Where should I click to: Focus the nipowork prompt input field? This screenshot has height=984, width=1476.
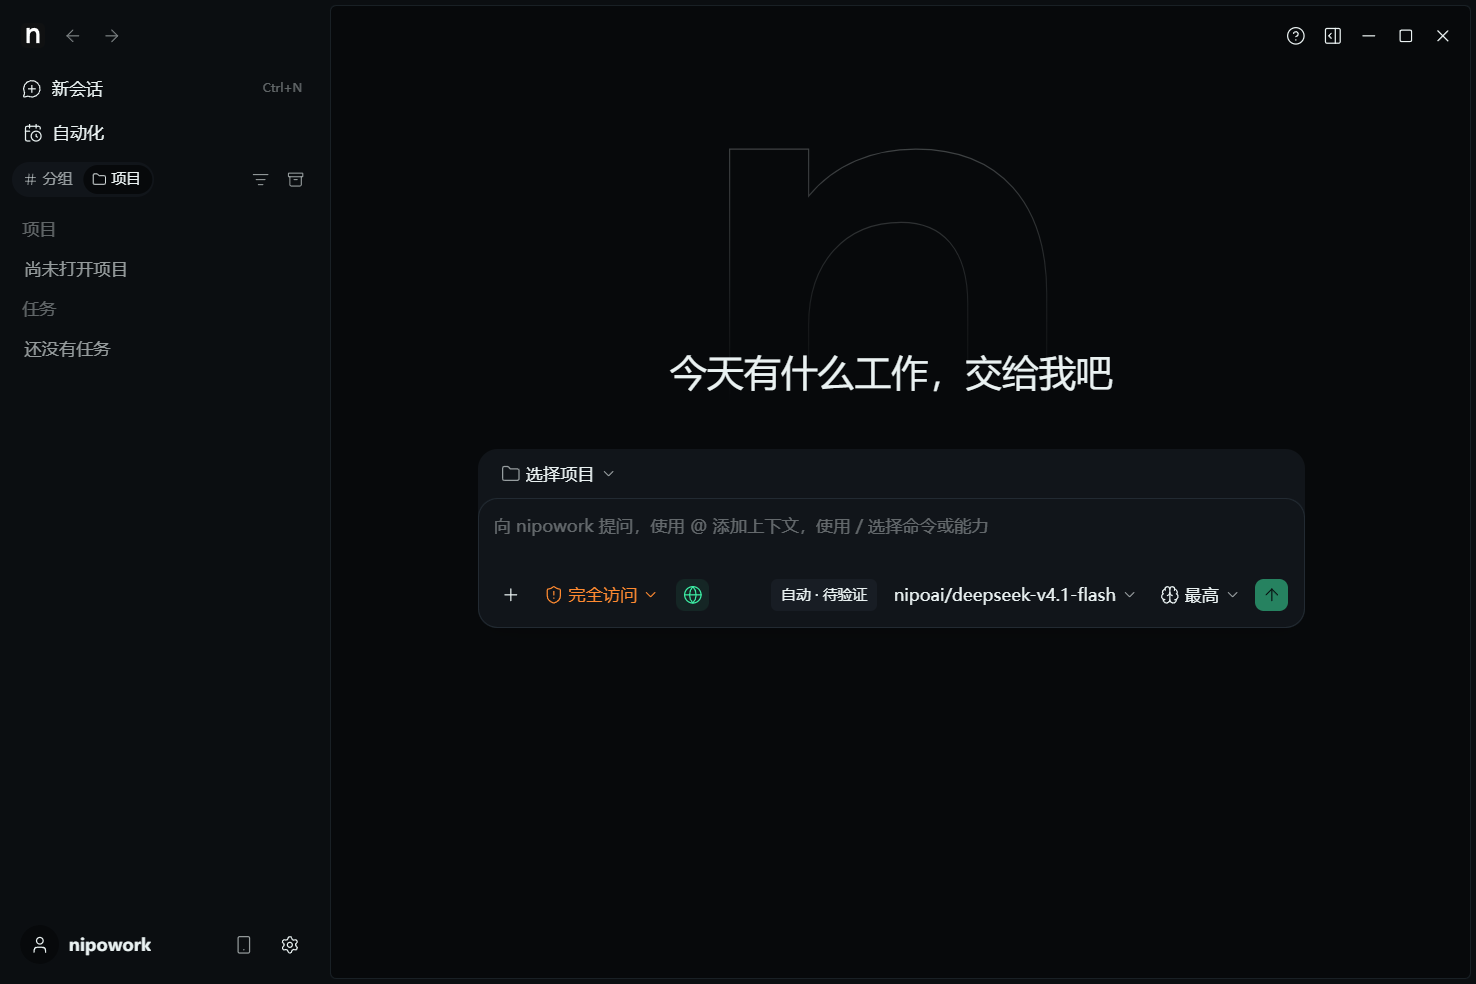tap(891, 527)
